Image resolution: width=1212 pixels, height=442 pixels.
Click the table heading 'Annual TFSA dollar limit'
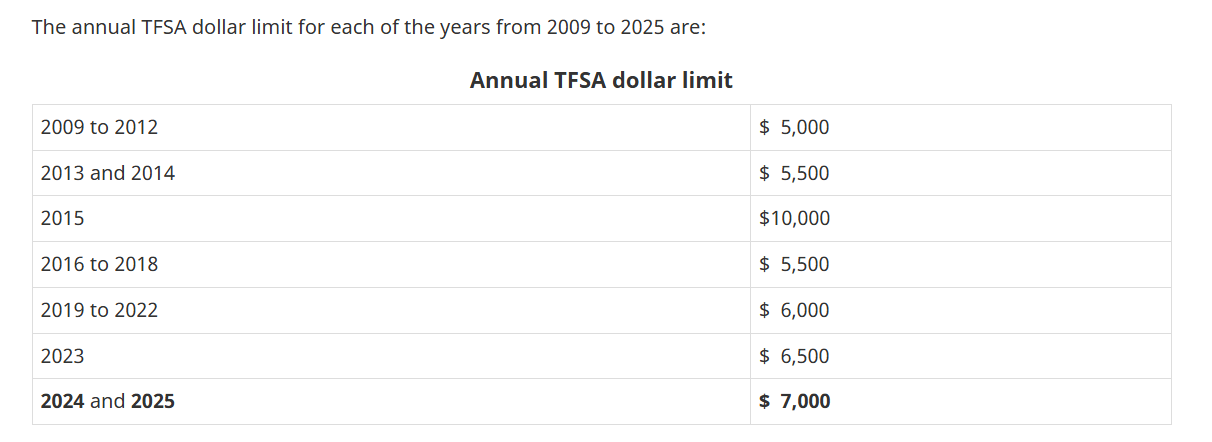[601, 80]
